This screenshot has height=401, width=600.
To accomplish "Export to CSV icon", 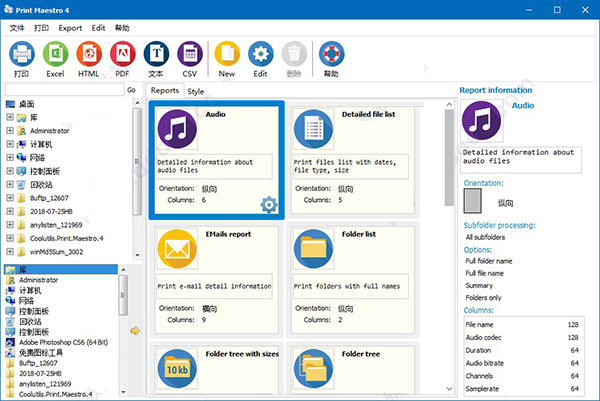I will (x=190, y=54).
